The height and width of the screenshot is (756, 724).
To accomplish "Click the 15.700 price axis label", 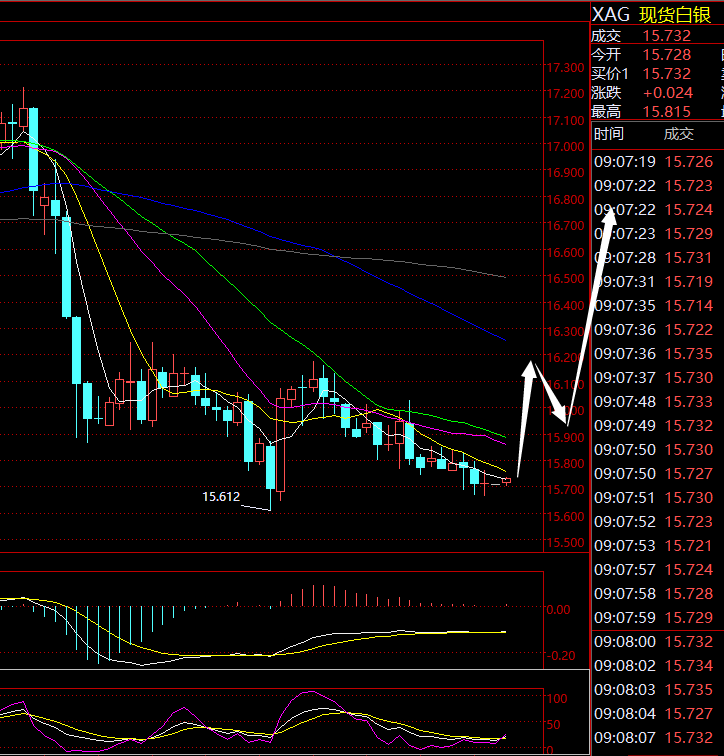I will (x=565, y=489).
